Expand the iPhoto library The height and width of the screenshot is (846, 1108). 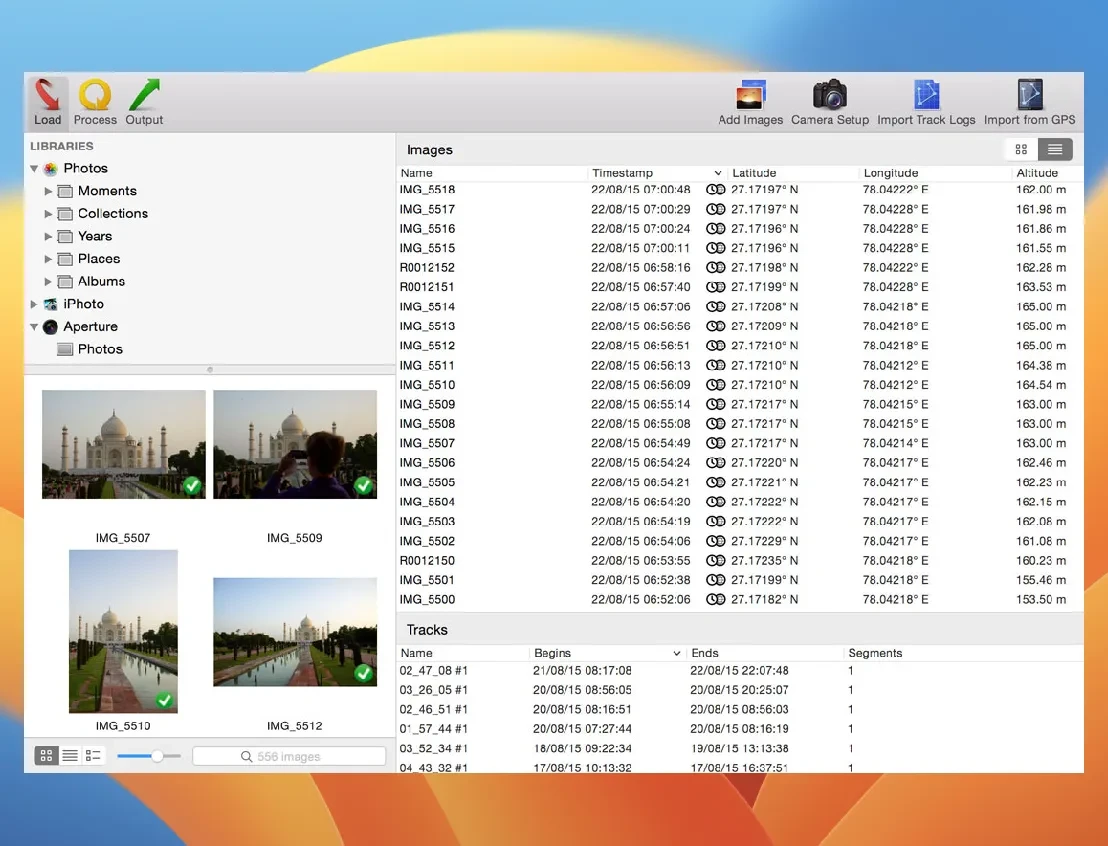click(x=34, y=303)
